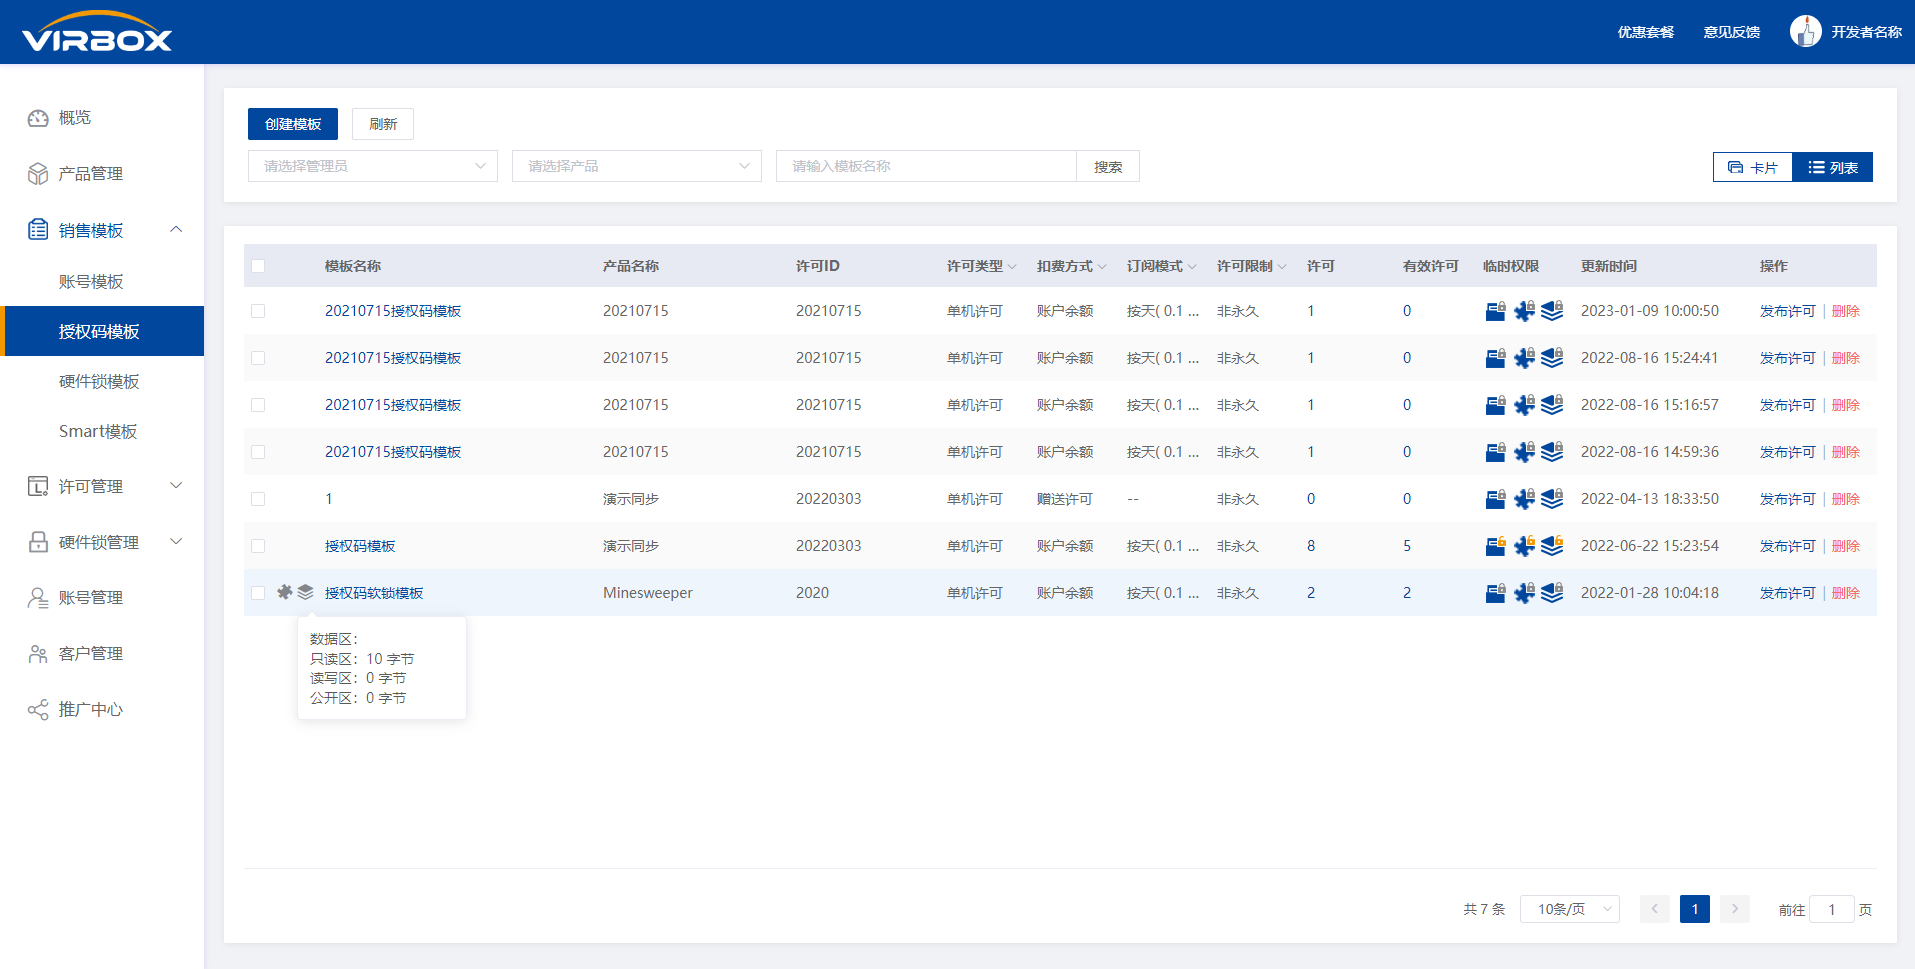Viewport: 1915px width, 969px height.
Task: Expand the 硬件锁管理 menu chevron
Action: tap(176, 542)
